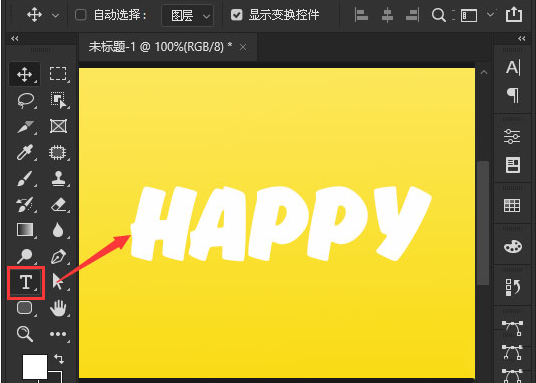The image size is (536, 383).
Task: Click the align right edges button
Action: [x=412, y=15]
